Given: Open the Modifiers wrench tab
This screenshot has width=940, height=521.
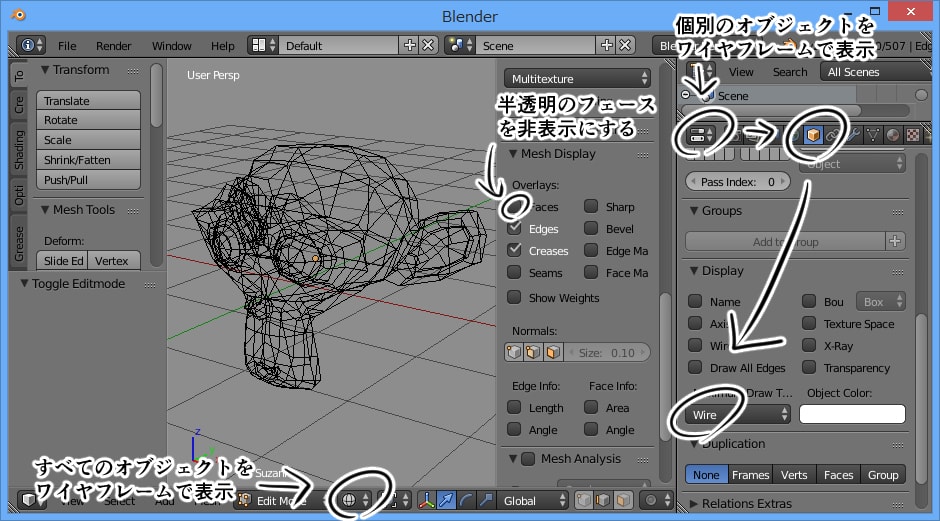Looking at the screenshot, I should 852,135.
